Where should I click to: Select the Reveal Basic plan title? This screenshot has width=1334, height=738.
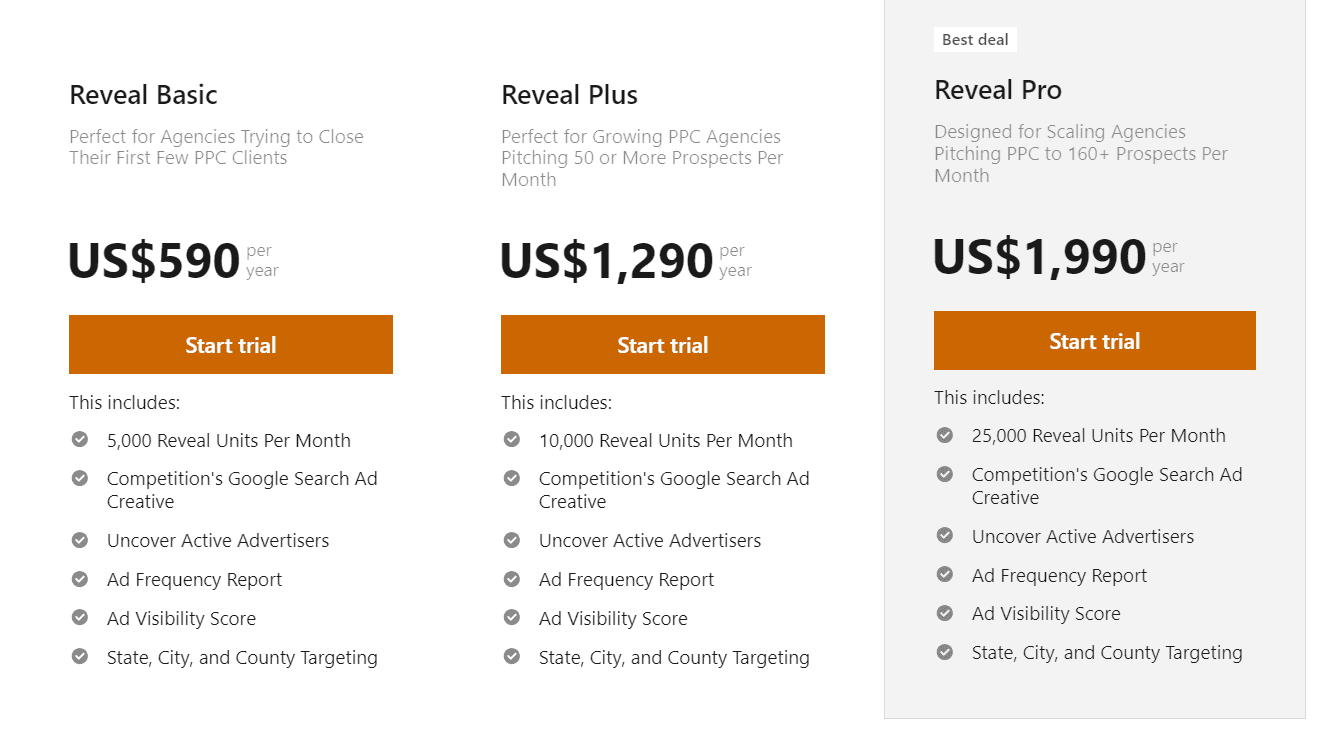(x=143, y=94)
